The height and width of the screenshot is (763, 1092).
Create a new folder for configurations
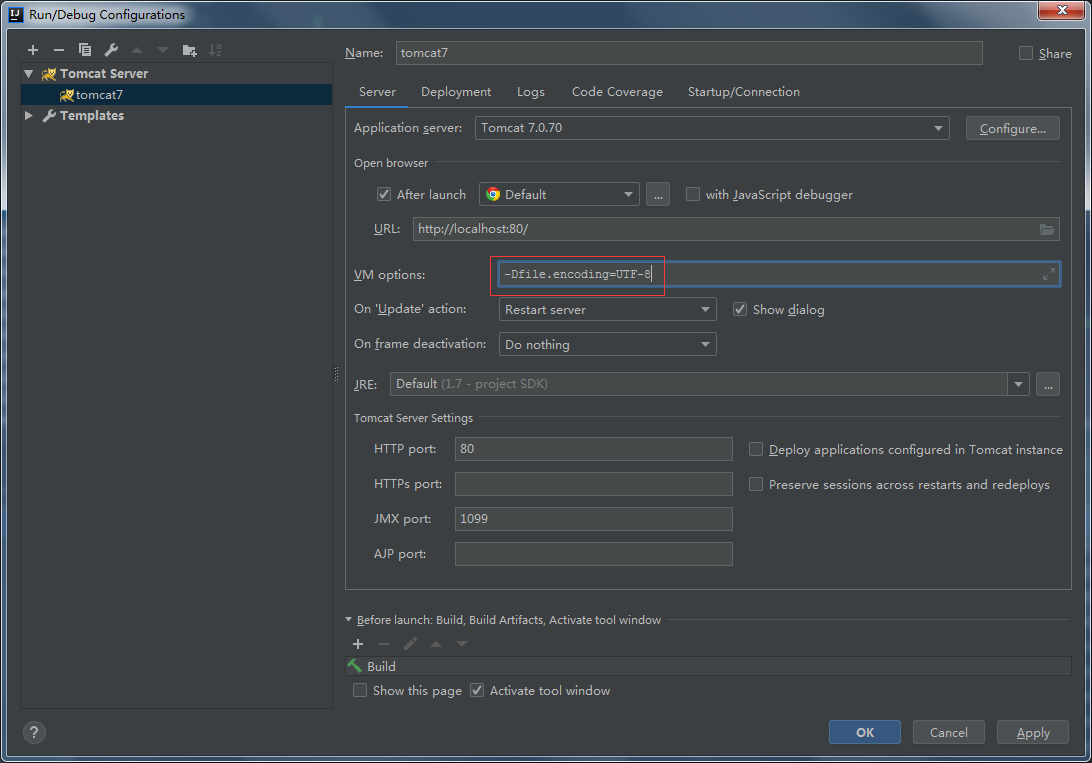(189, 50)
